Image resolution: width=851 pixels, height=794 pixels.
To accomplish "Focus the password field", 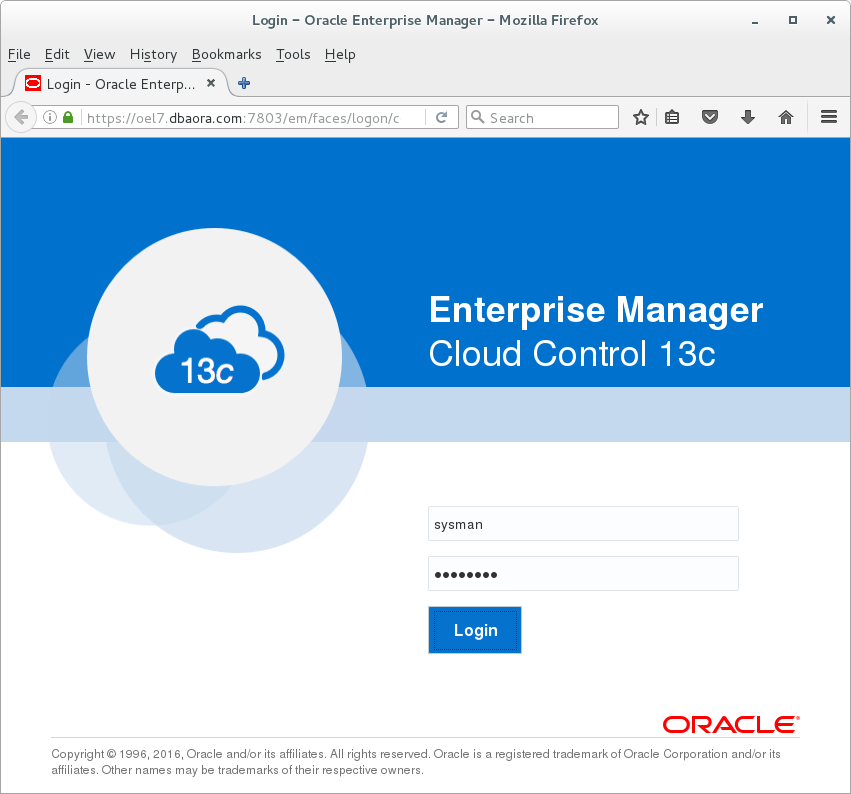I will coord(583,574).
